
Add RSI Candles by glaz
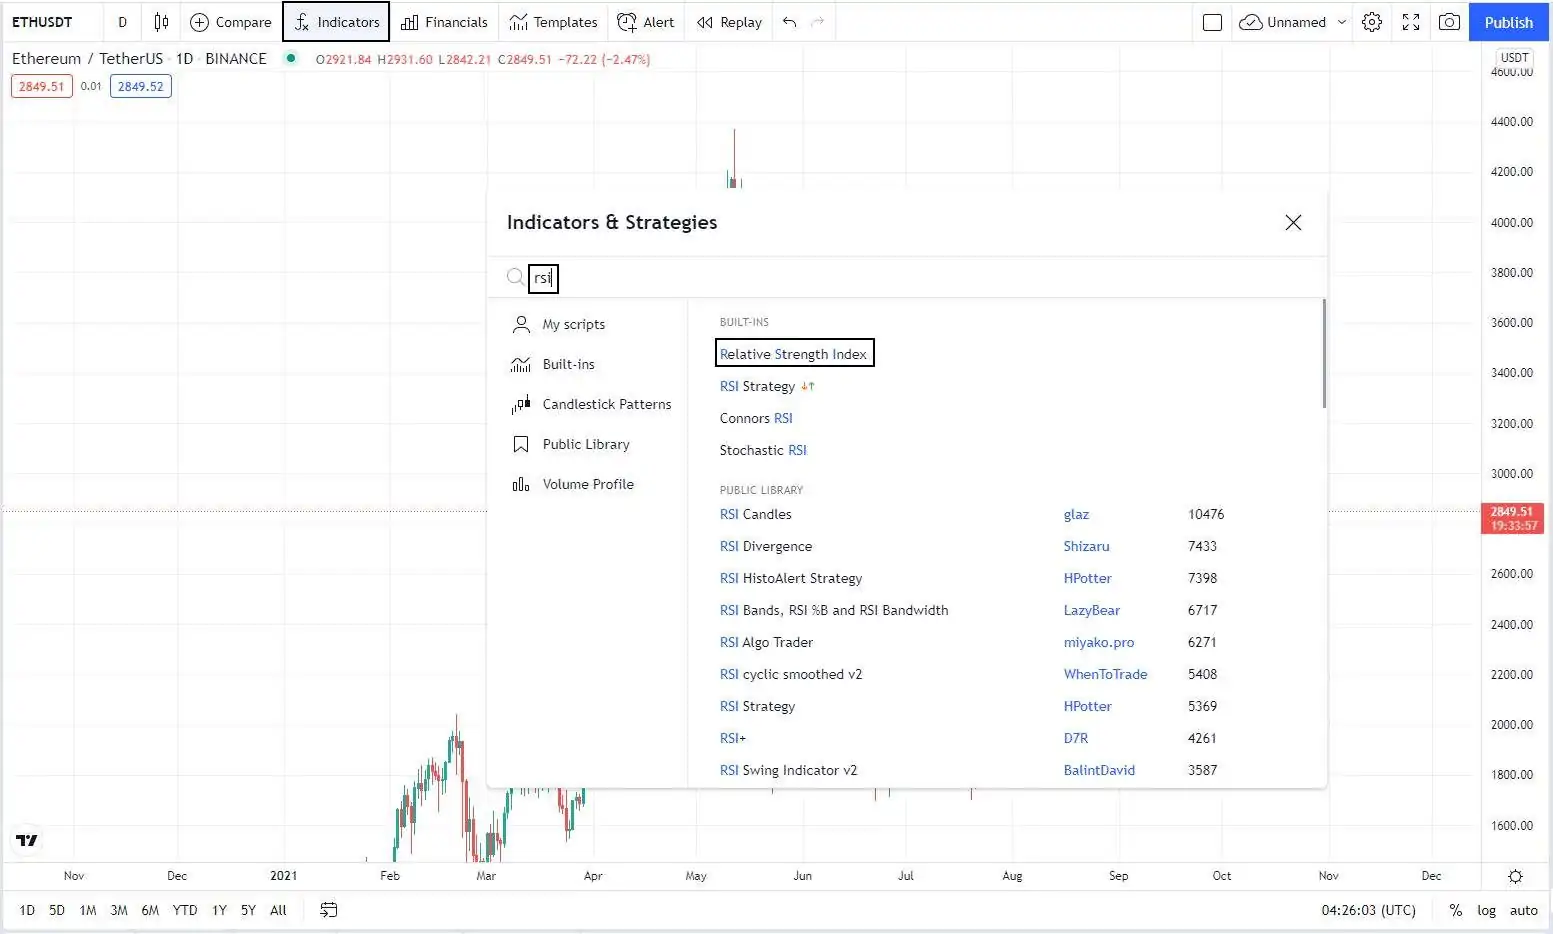(756, 514)
